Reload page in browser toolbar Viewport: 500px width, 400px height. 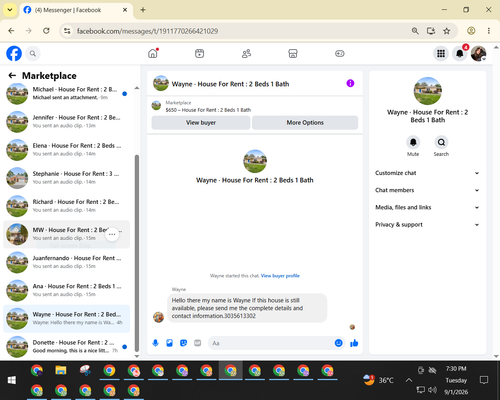46,31
